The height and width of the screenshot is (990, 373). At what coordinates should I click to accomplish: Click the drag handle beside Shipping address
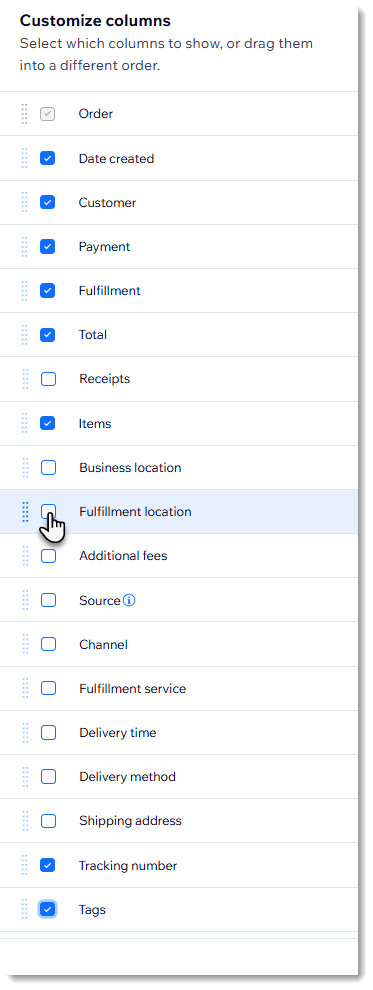point(25,821)
